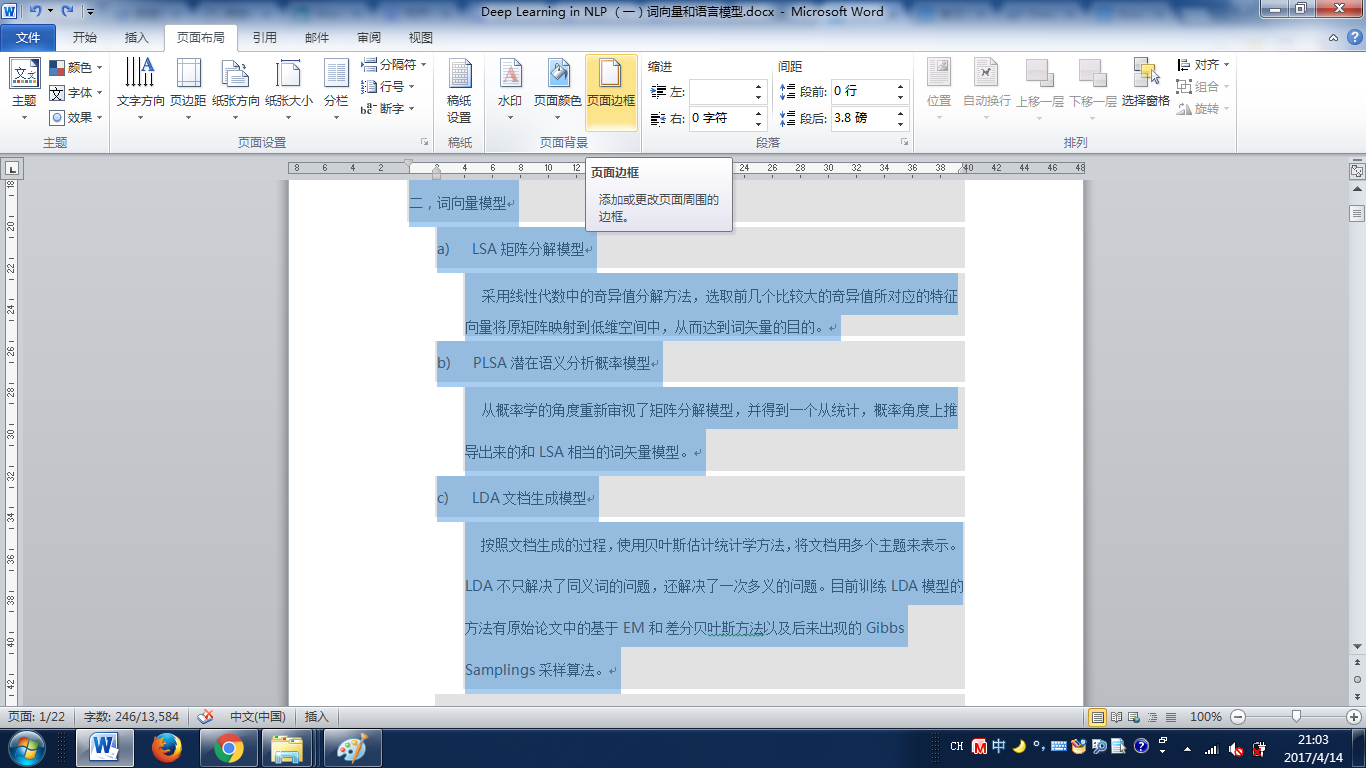Minimize the ribbon with the caret icon
Screen dimensions: 1366x768
pyautogui.click(x=1331, y=38)
